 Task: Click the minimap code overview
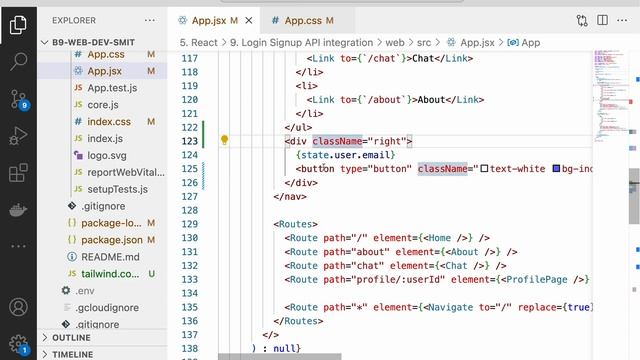click(610, 96)
